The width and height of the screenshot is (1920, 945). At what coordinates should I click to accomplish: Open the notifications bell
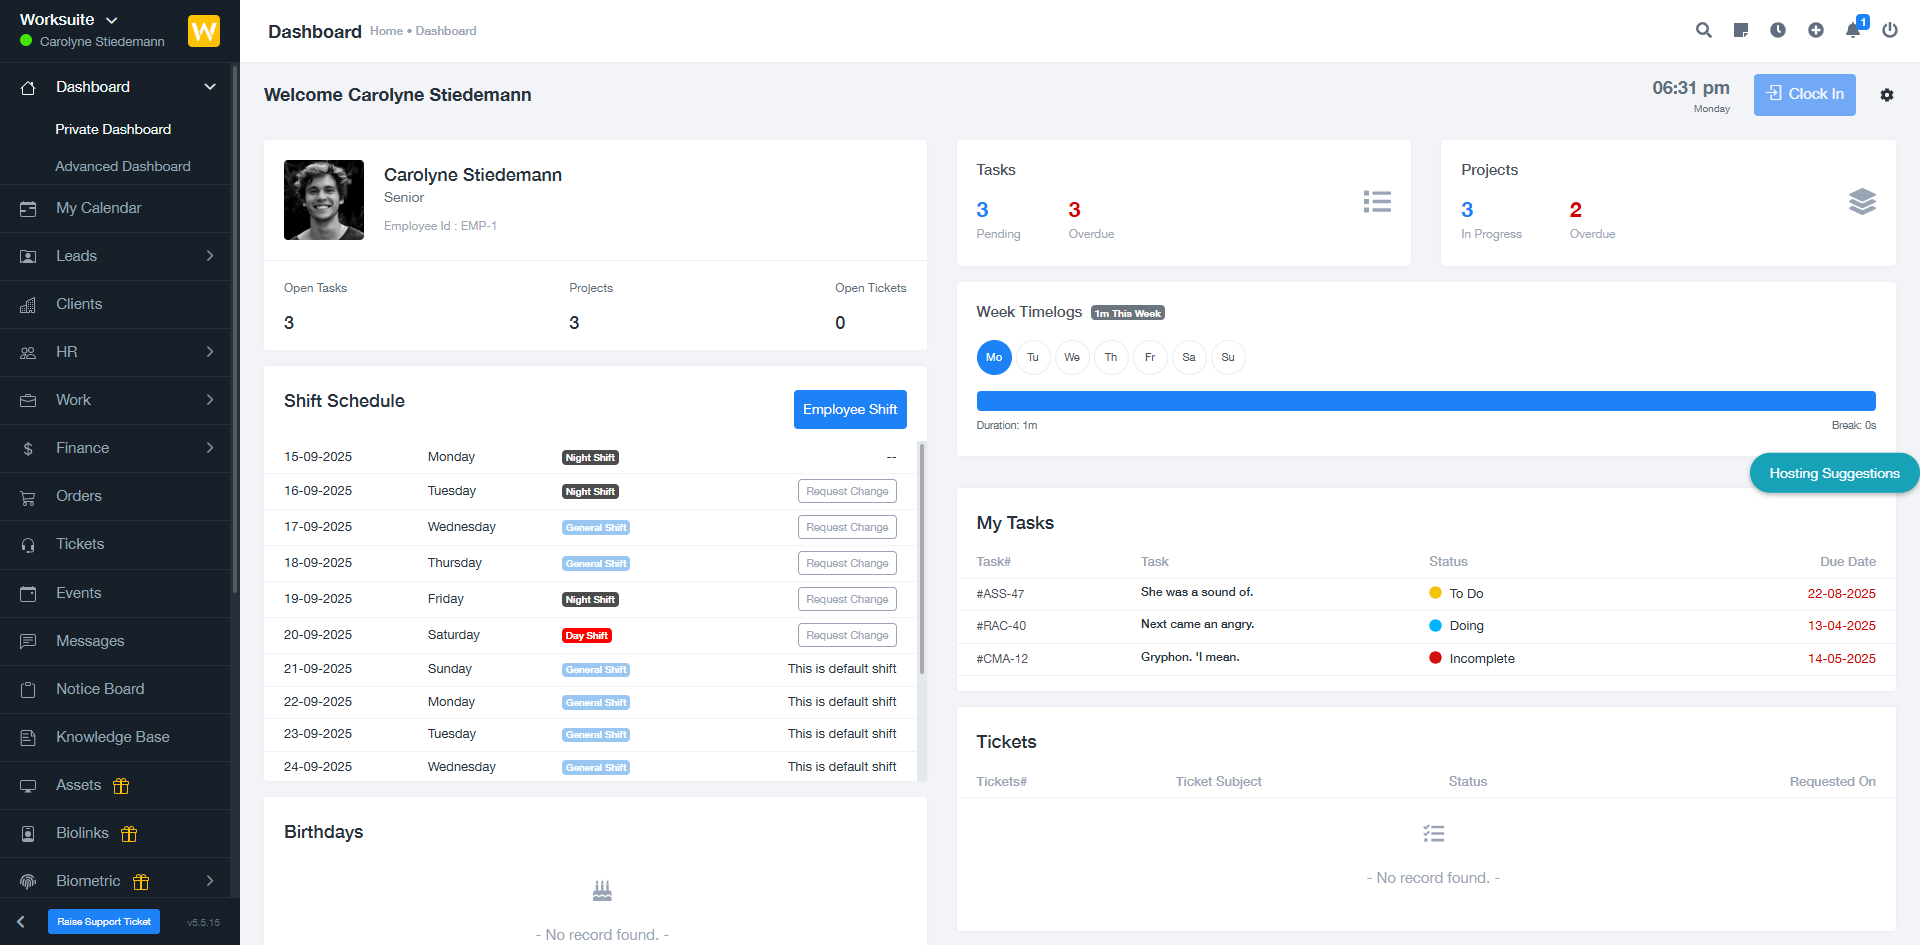(x=1851, y=31)
